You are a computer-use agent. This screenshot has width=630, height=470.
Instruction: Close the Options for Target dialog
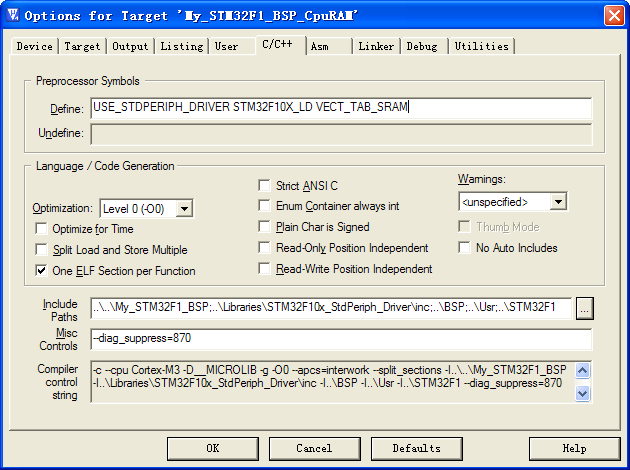(x=614, y=16)
